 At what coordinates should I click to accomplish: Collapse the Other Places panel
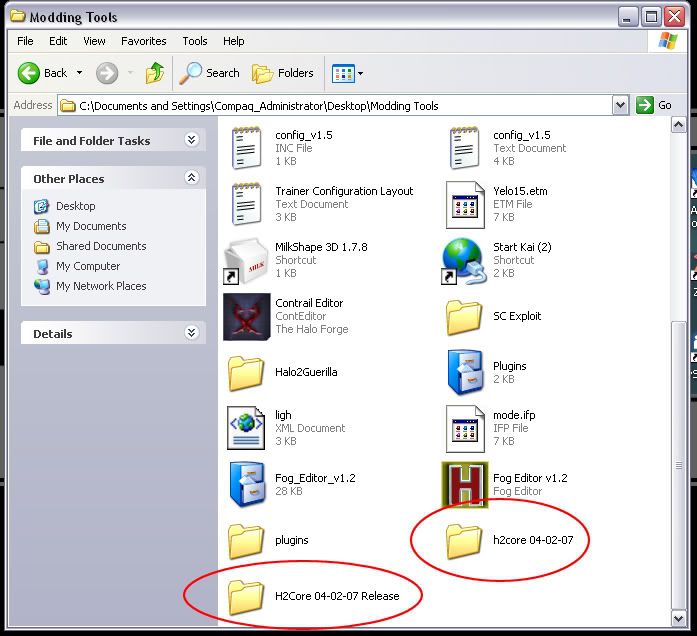(192, 178)
